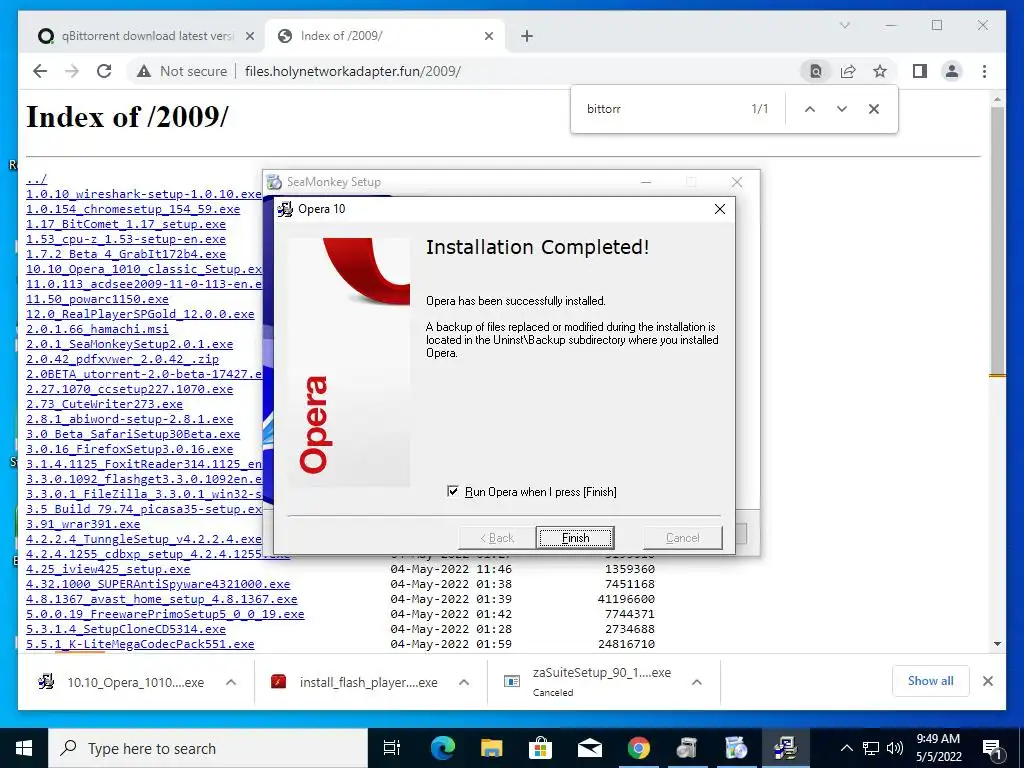Click the page vertical scrollbar thumb
Viewport: 1024px width, 768px height.
pyautogui.click(x=997, y=240)
